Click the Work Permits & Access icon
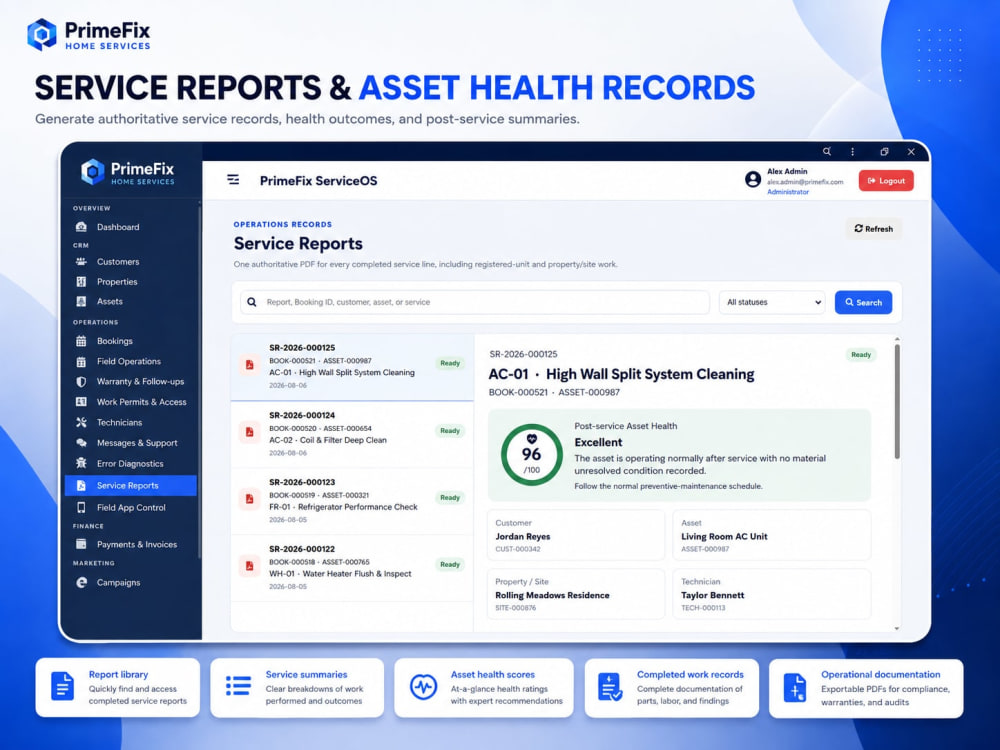Image resolution: width=1000 pixels, height=750 pixels. point(81,402)
